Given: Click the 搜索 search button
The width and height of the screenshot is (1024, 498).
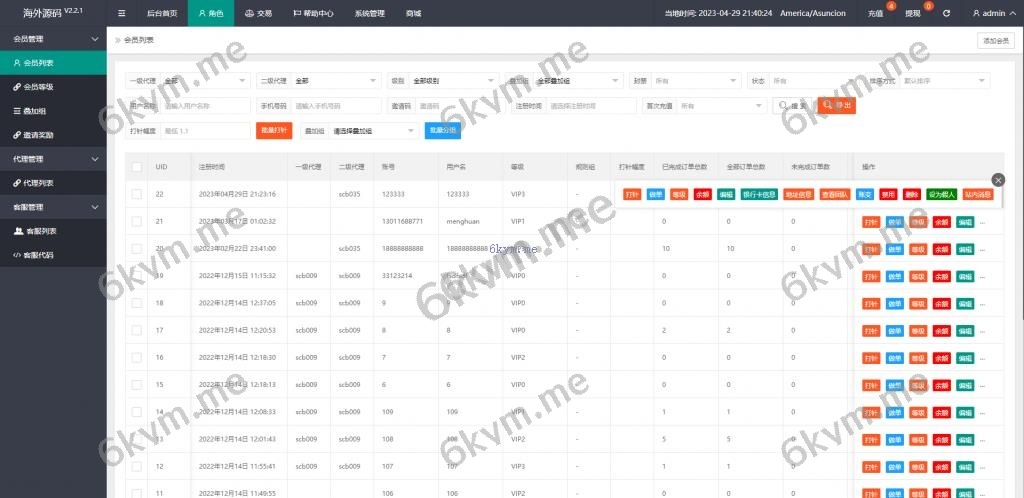Looking at the screenshot, I should pyautogui.click(x=793, y=105).
